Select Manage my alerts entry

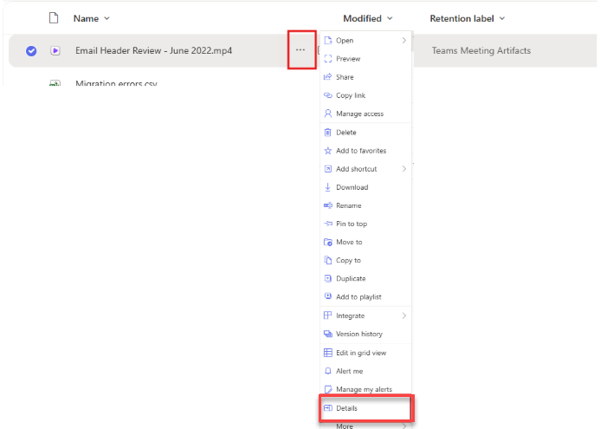click(365, 389)
